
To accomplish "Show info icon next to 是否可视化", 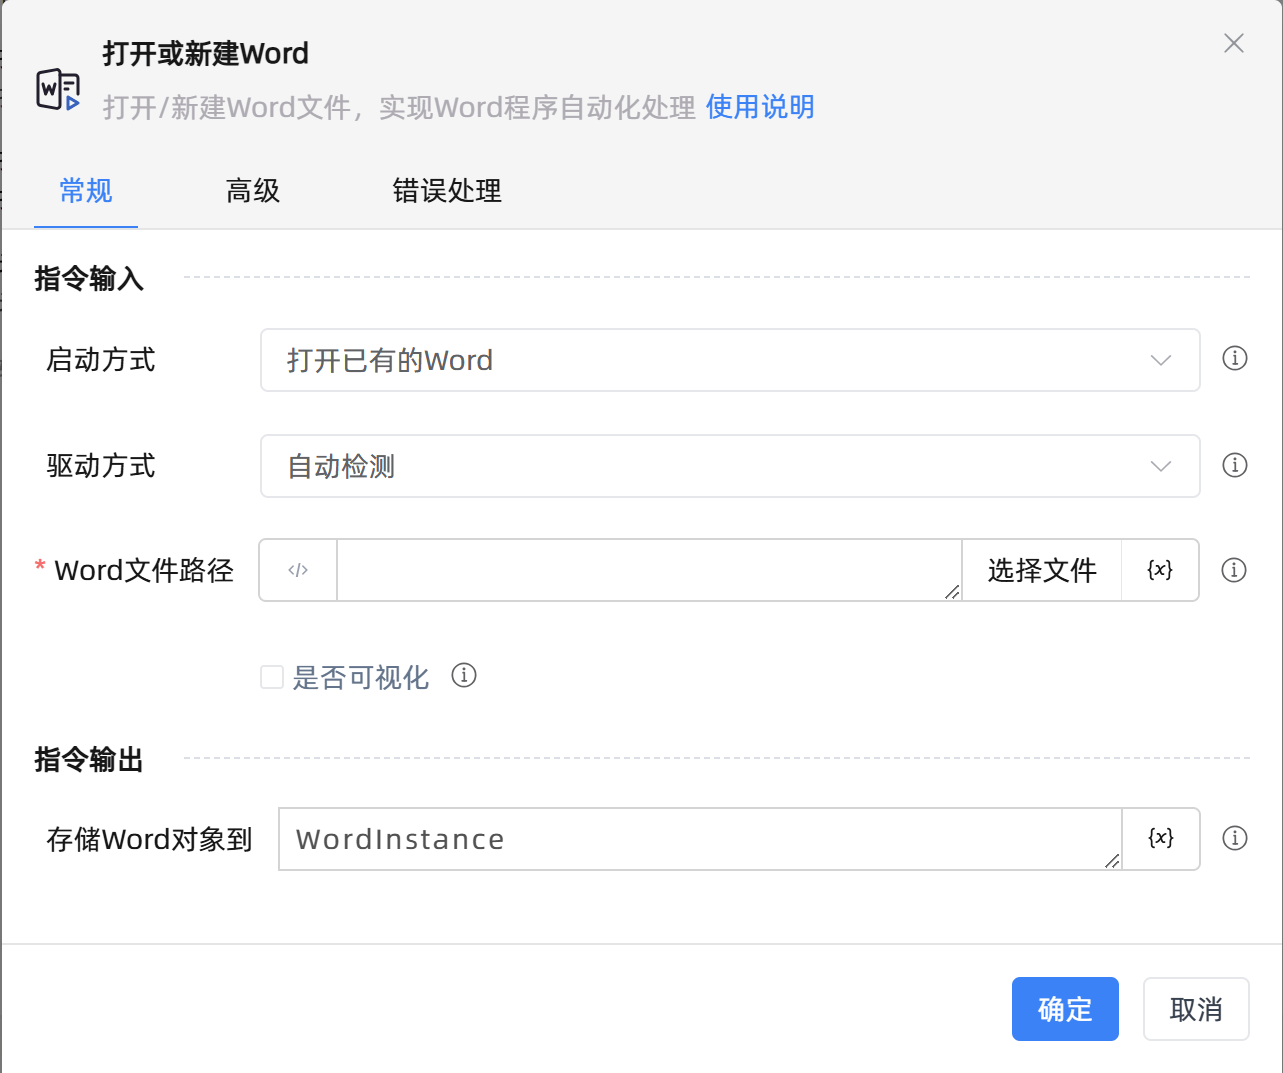I will coord(464,675).
